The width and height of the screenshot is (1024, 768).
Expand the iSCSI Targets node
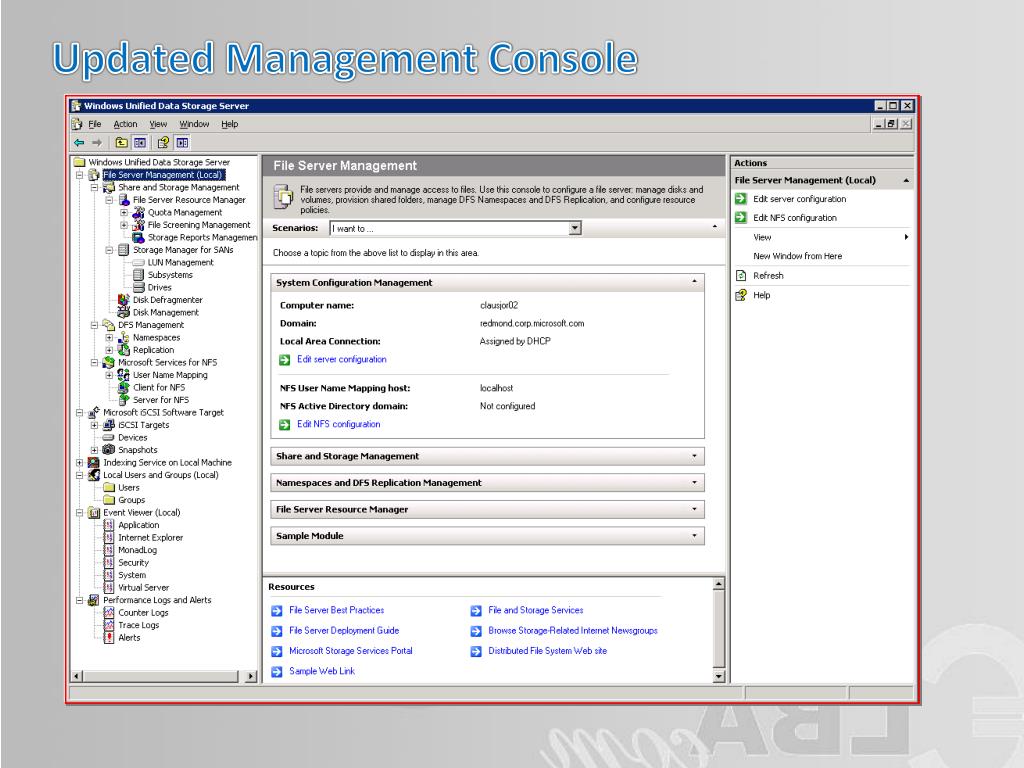click(x=95, y=425)
